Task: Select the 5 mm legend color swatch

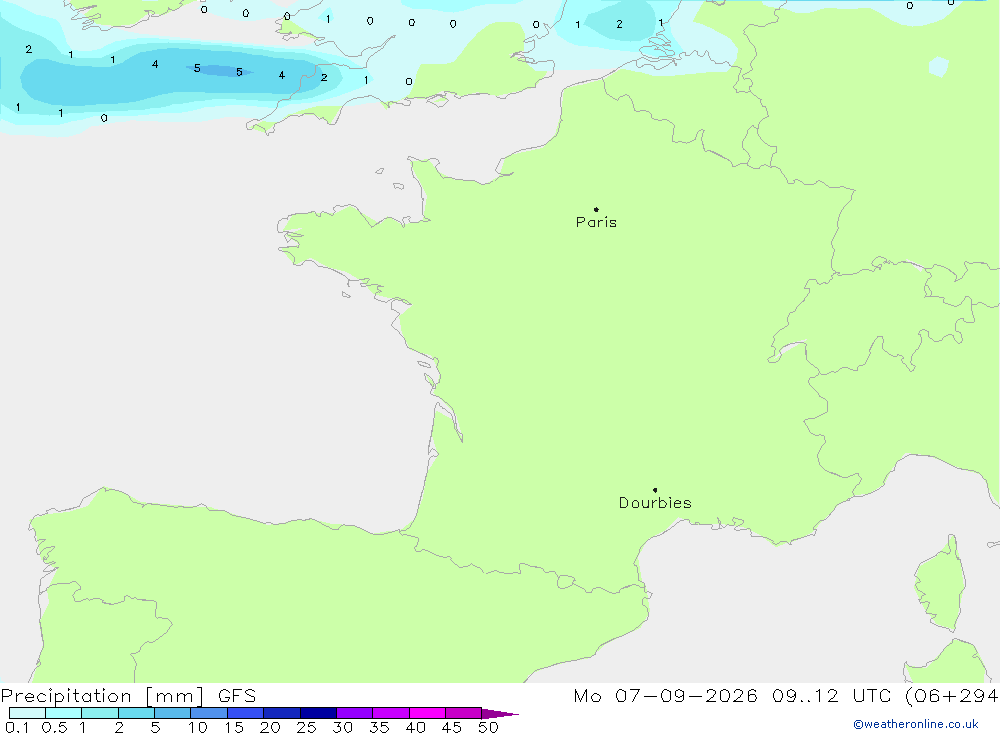Action: click(172, 713)
